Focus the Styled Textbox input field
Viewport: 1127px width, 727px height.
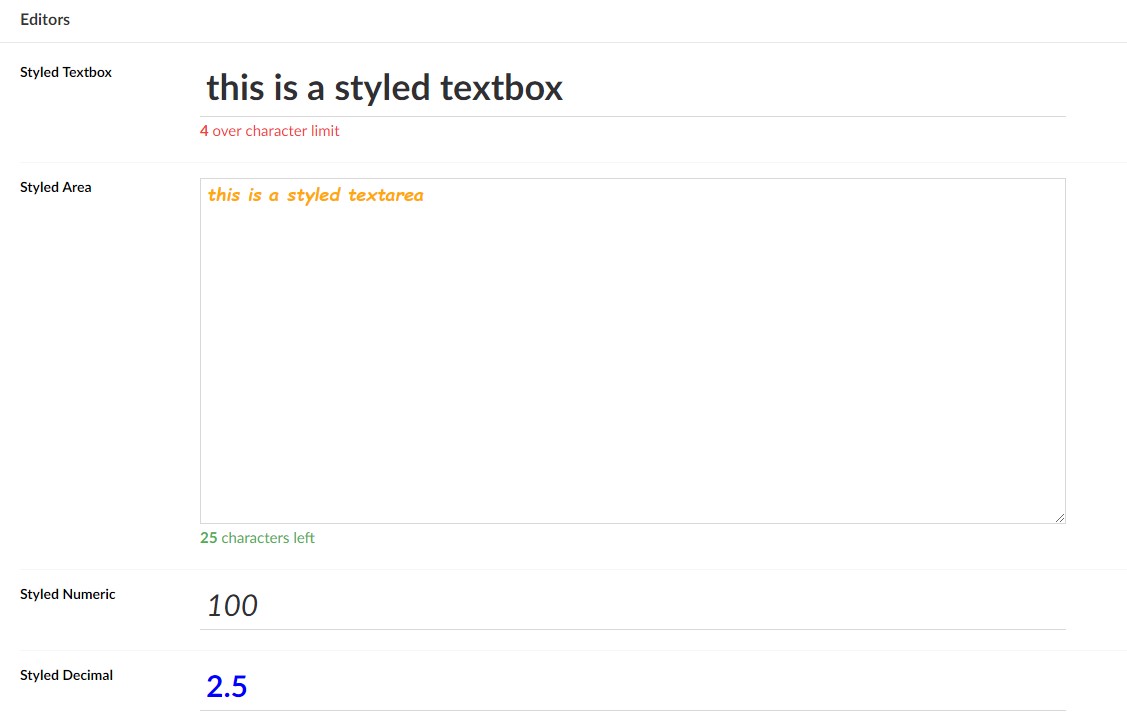(632, 88)
